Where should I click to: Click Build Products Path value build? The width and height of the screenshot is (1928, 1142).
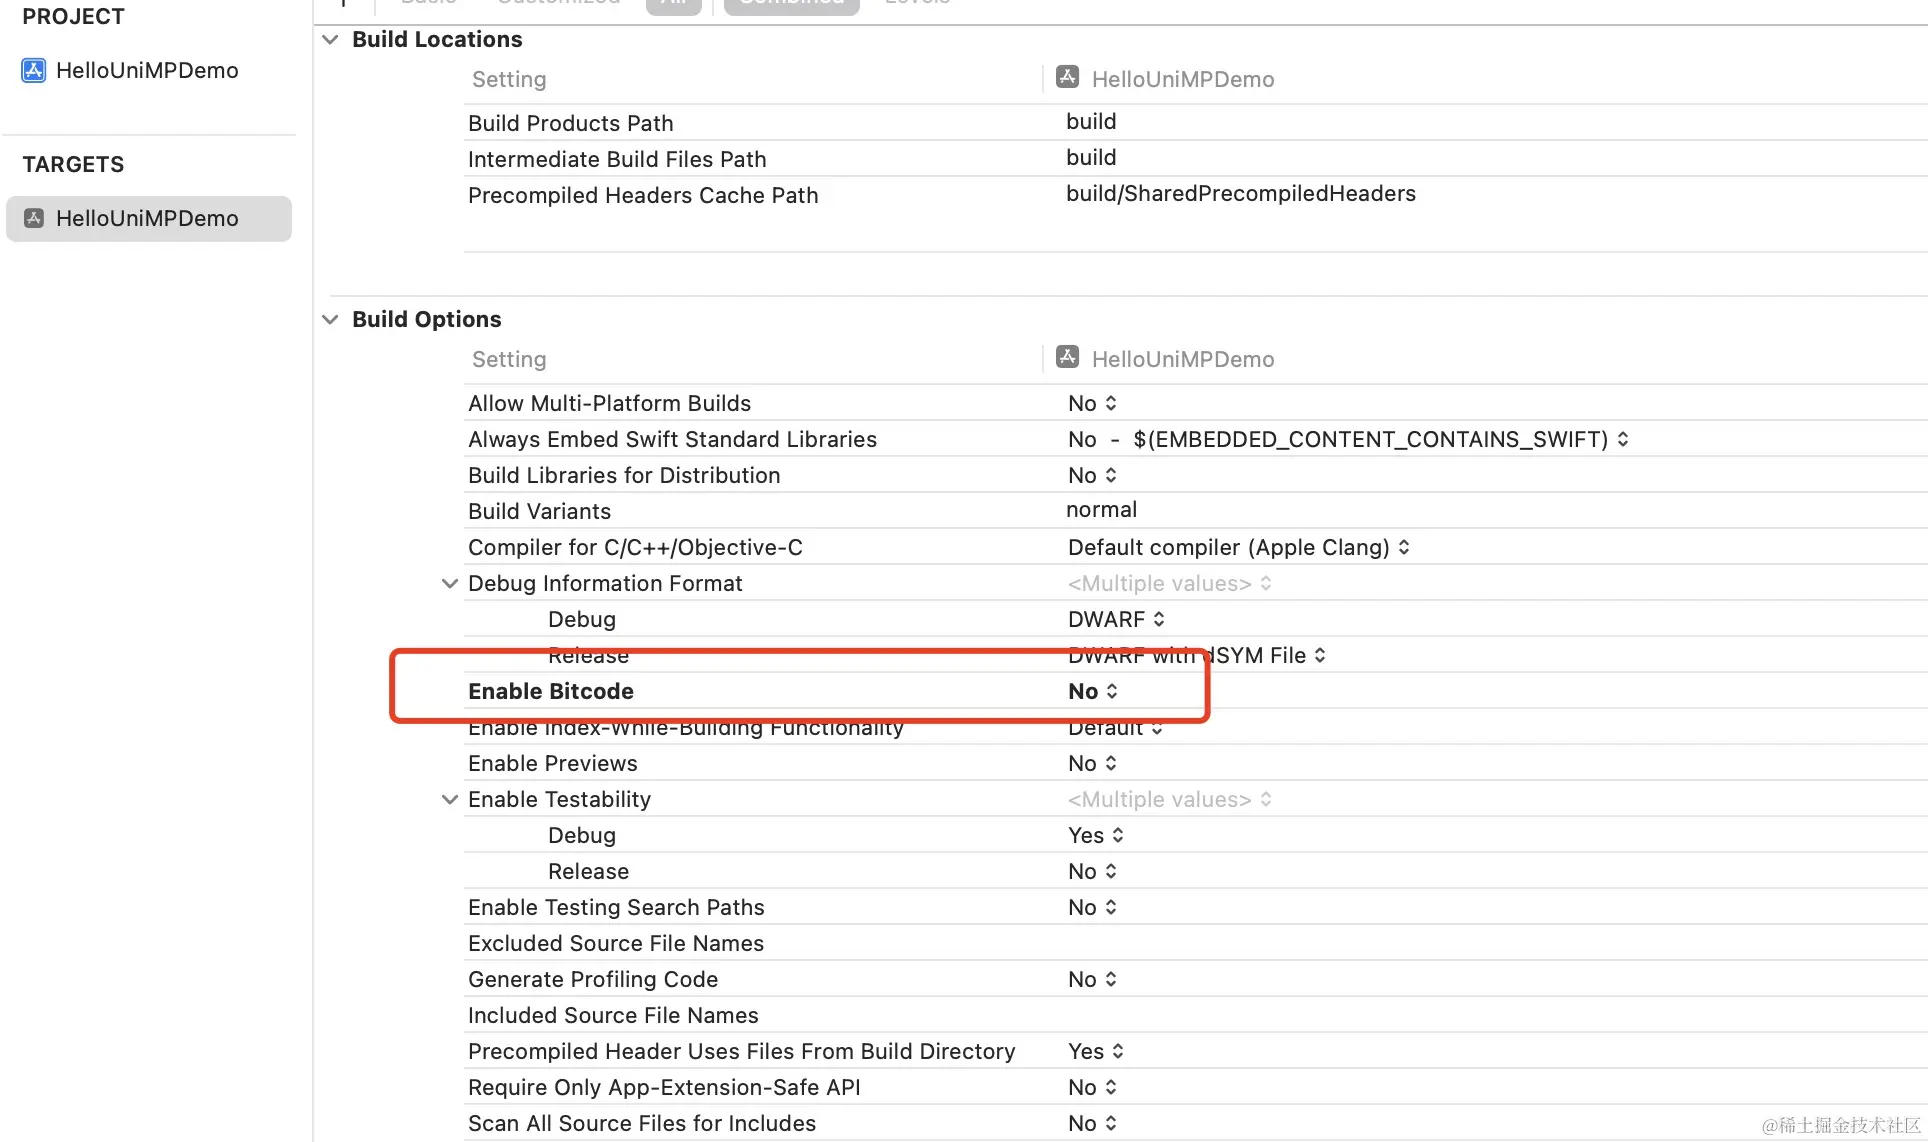(1091, 121)
